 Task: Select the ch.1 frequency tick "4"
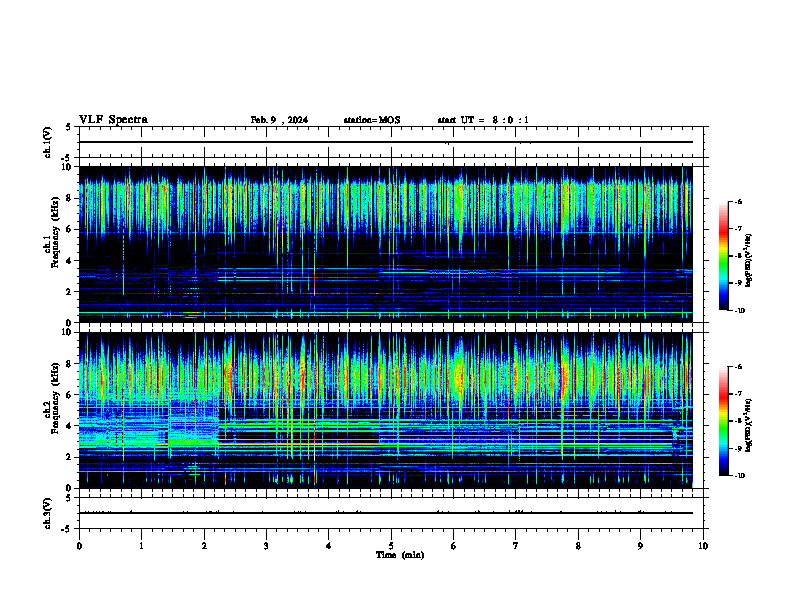70,261
